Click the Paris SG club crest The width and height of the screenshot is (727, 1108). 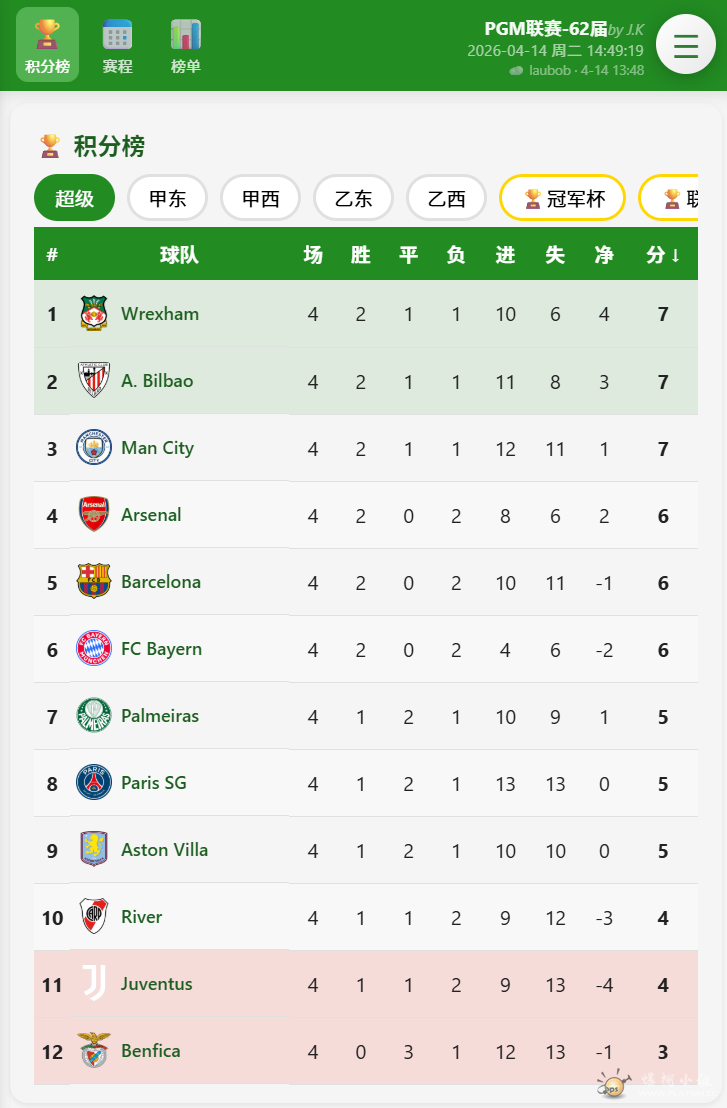94,783
